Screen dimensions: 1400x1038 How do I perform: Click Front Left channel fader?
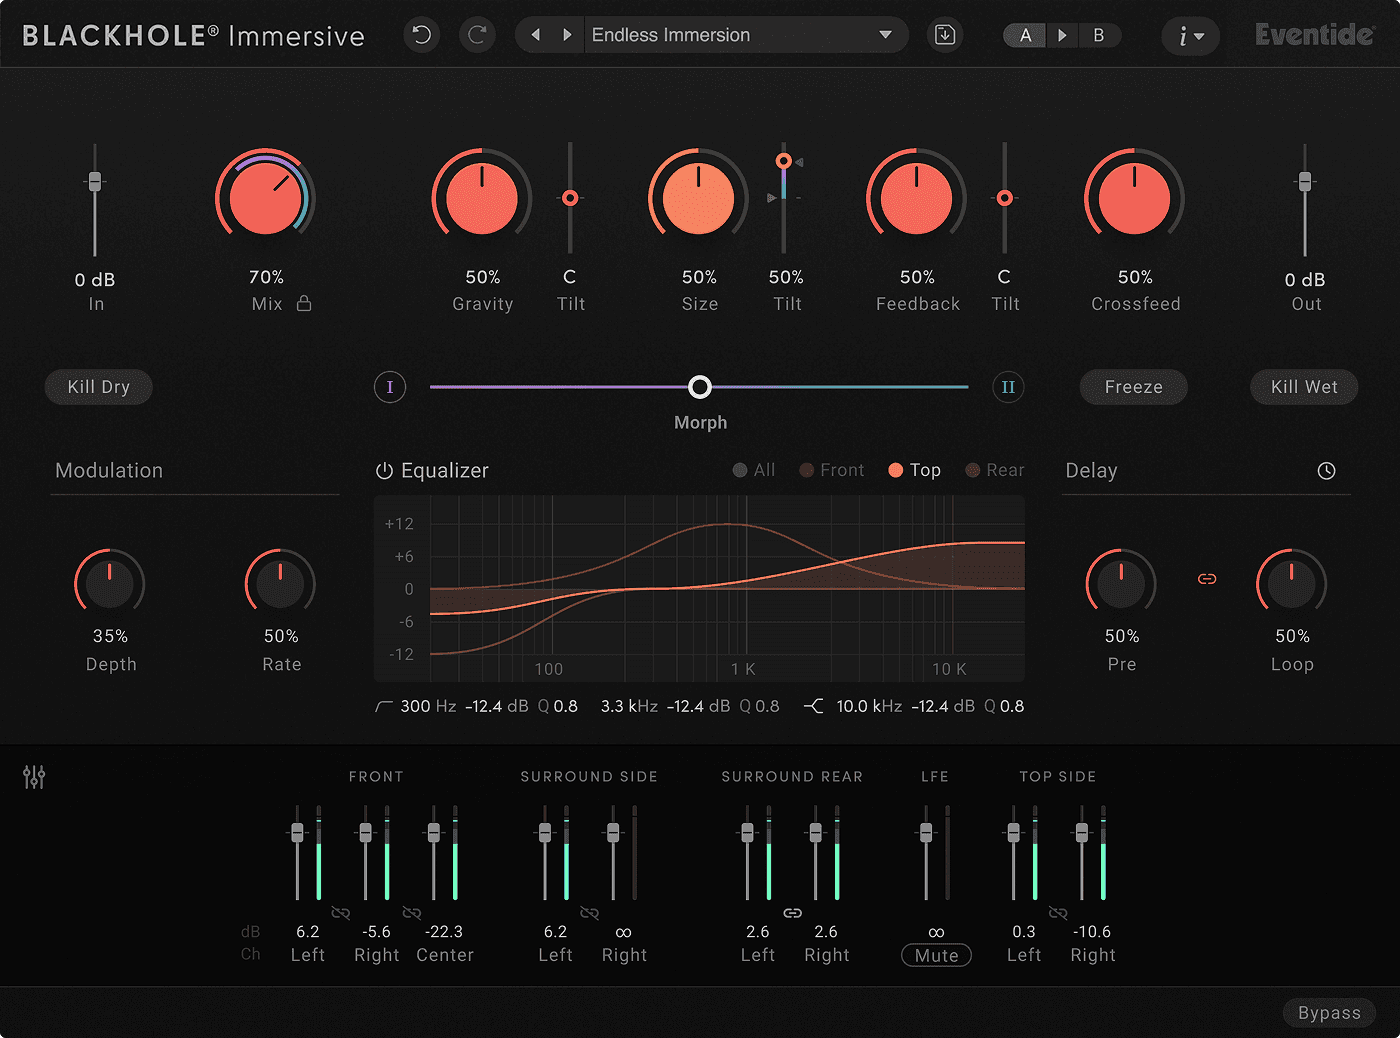point(297,833)
